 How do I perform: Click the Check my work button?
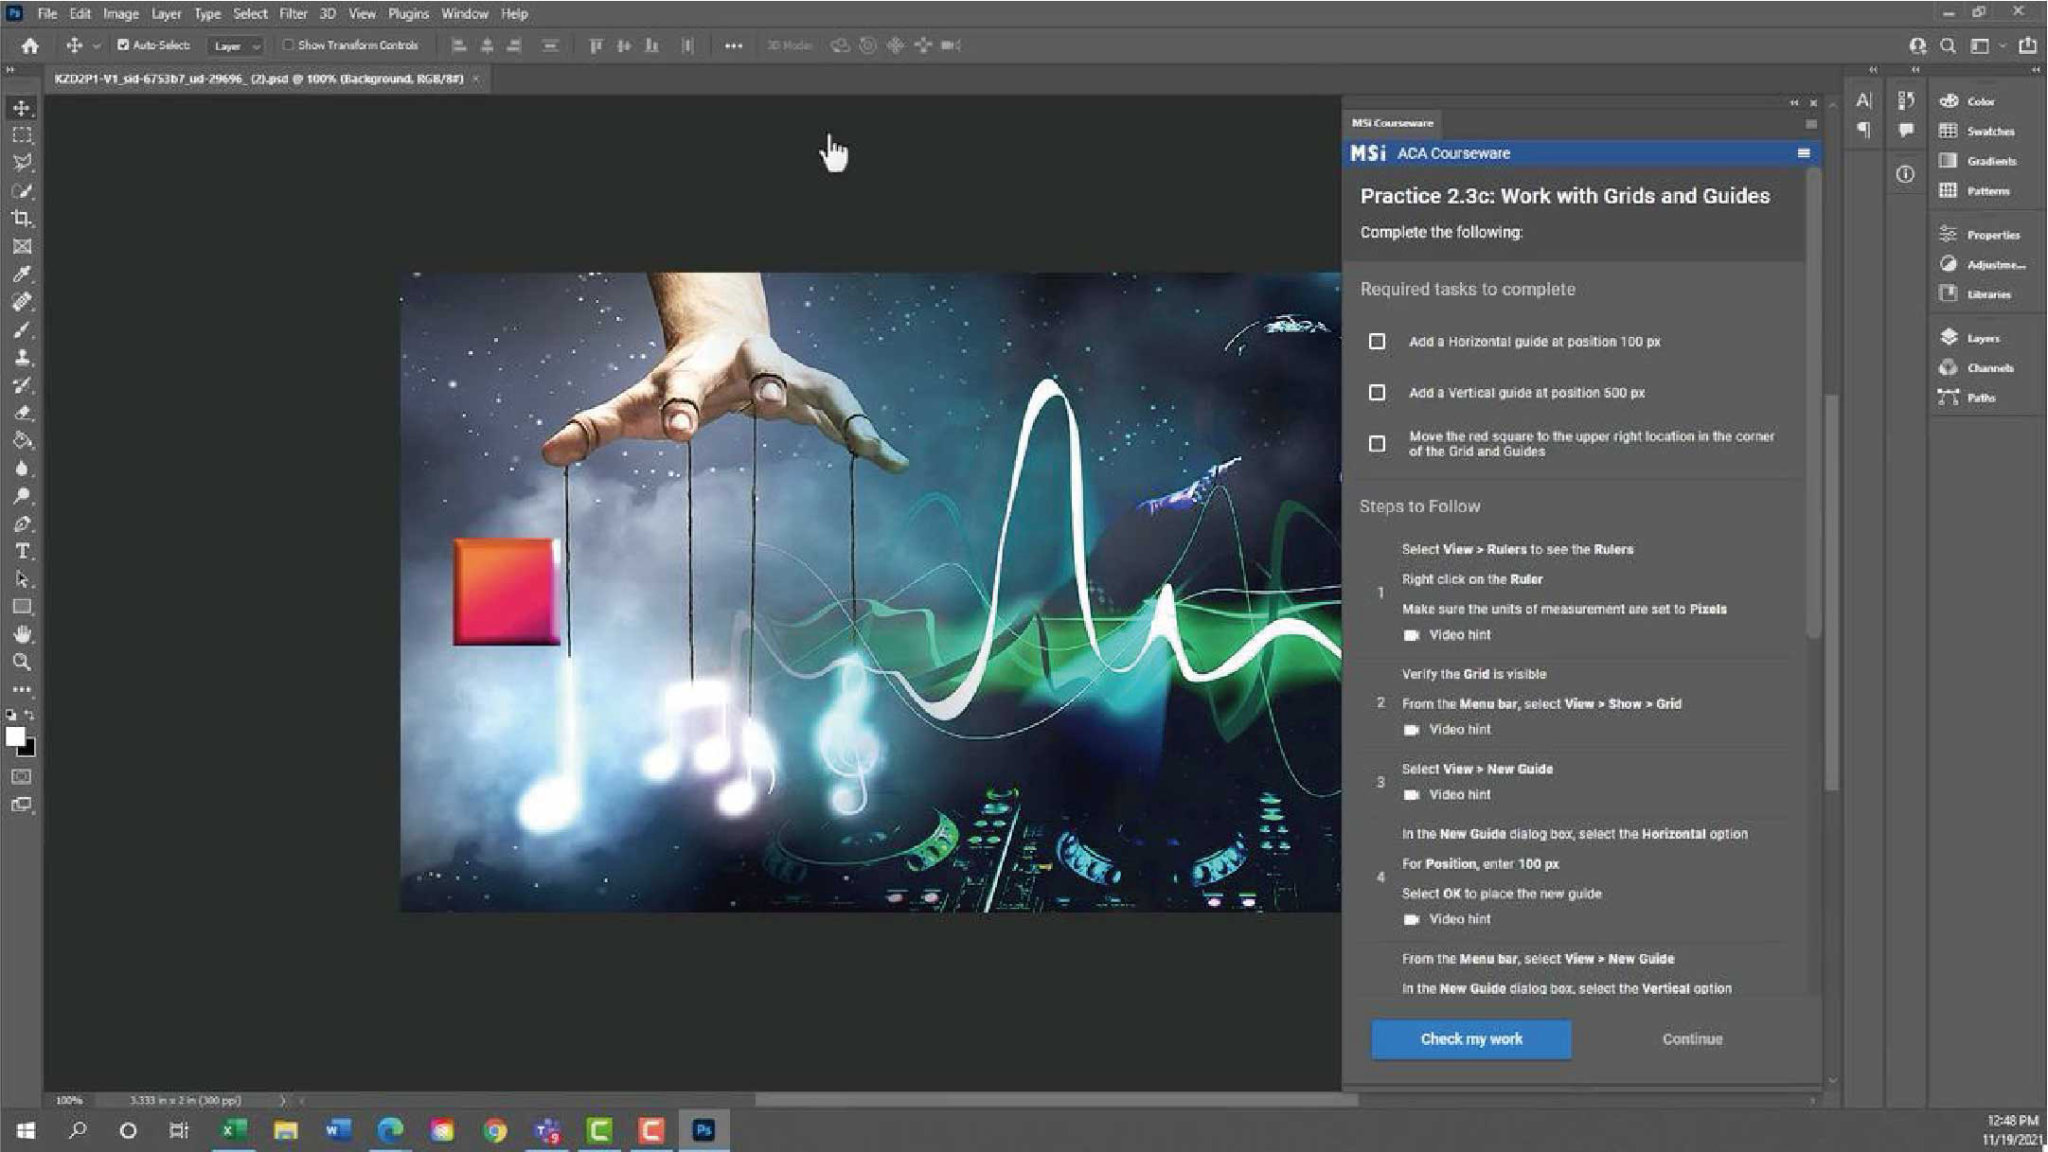[1470, 1039]
